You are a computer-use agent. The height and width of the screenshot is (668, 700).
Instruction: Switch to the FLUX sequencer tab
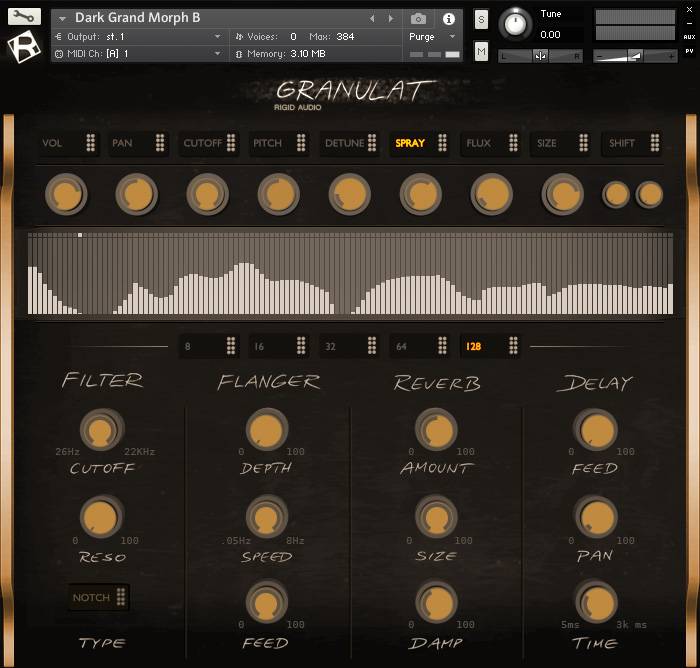[x=491, y=143]
